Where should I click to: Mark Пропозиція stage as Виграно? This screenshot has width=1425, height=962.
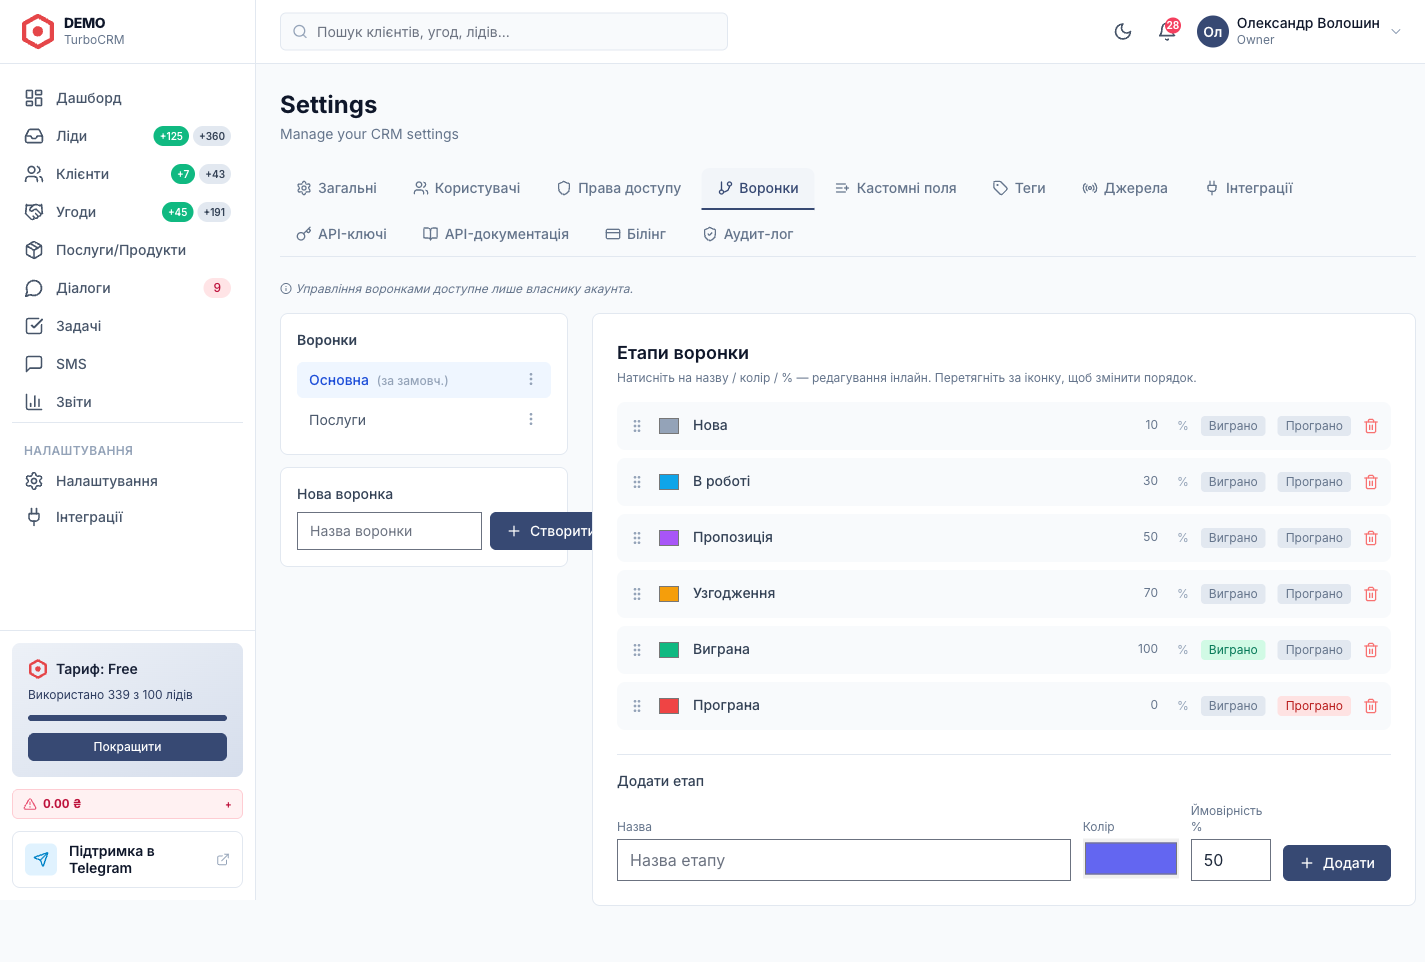coord(1233,538)
